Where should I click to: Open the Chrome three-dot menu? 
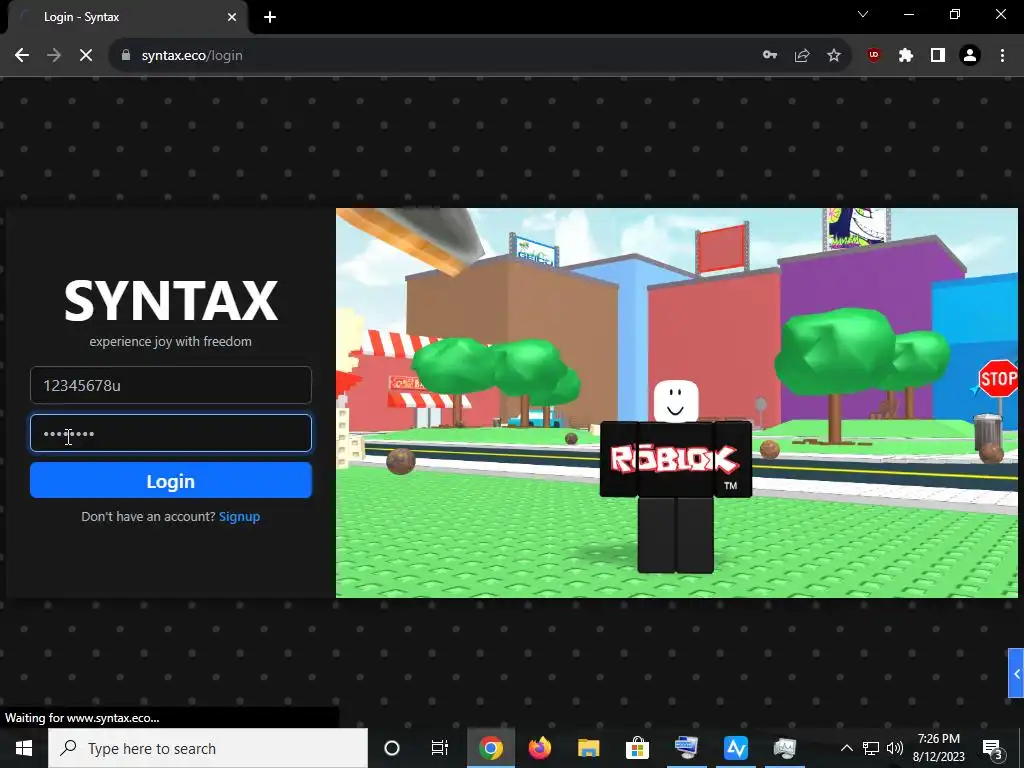pyautogui.click(x=1002, y=56)
